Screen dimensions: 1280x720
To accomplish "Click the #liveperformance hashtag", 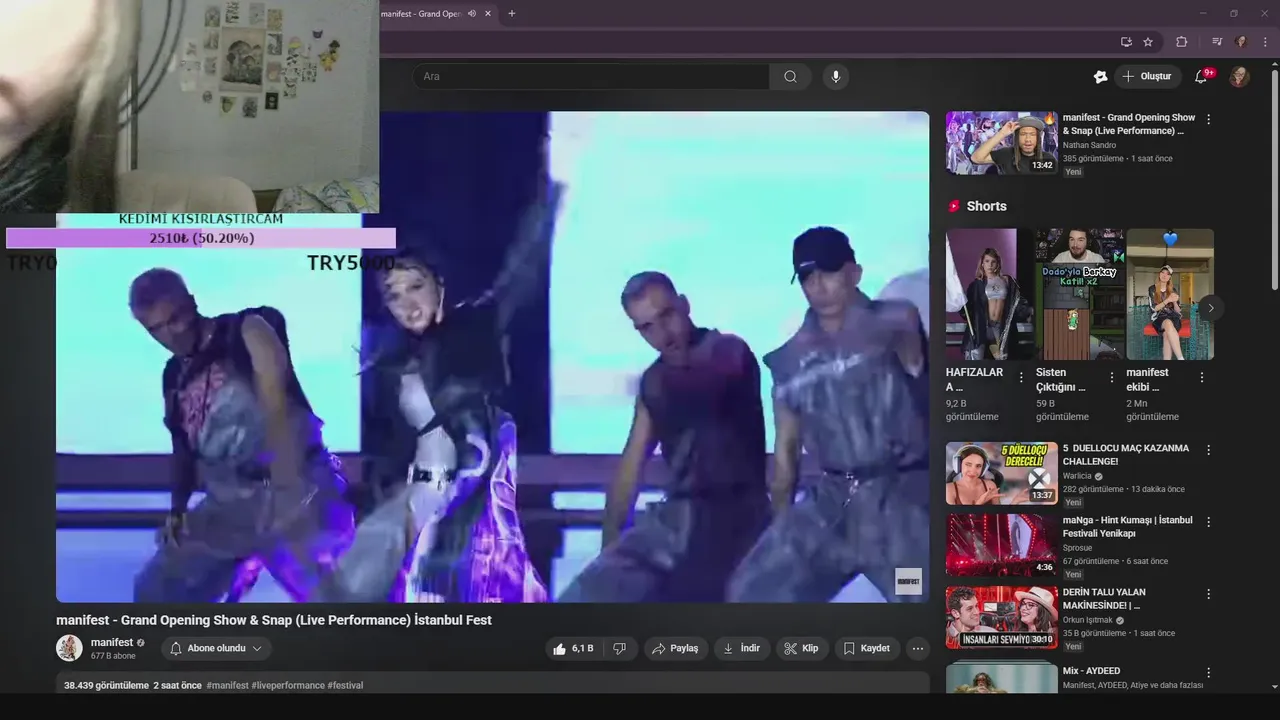I will pyautogui.click(x=288, y=685).
